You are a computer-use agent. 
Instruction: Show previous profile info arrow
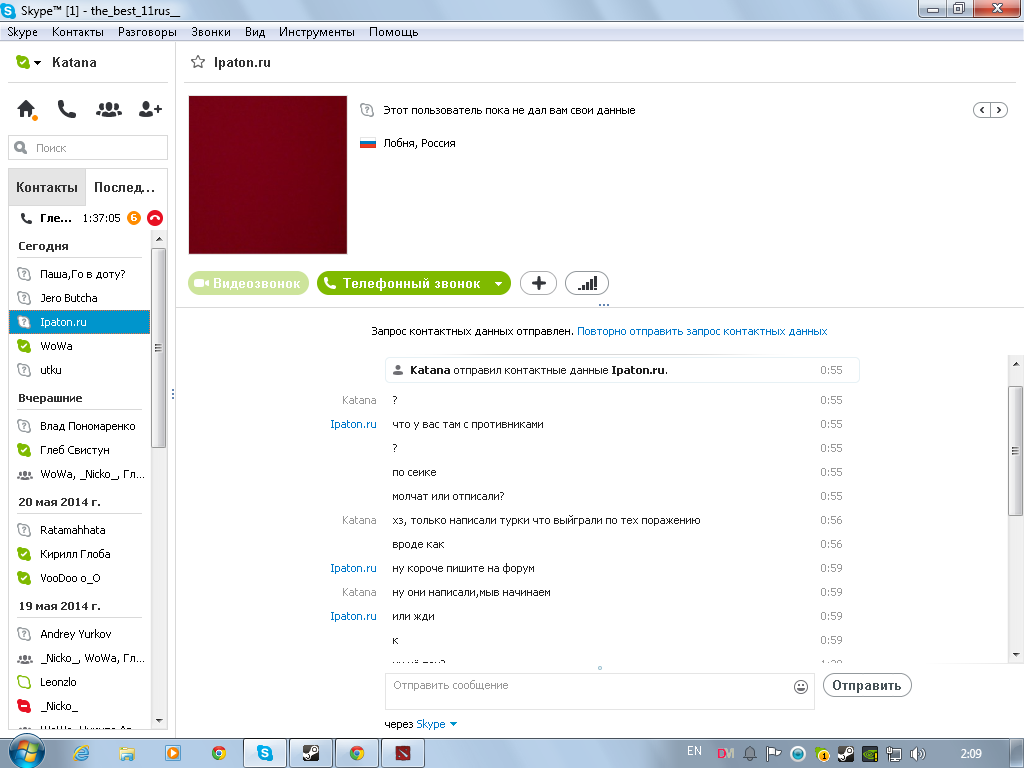pos(982,110)
